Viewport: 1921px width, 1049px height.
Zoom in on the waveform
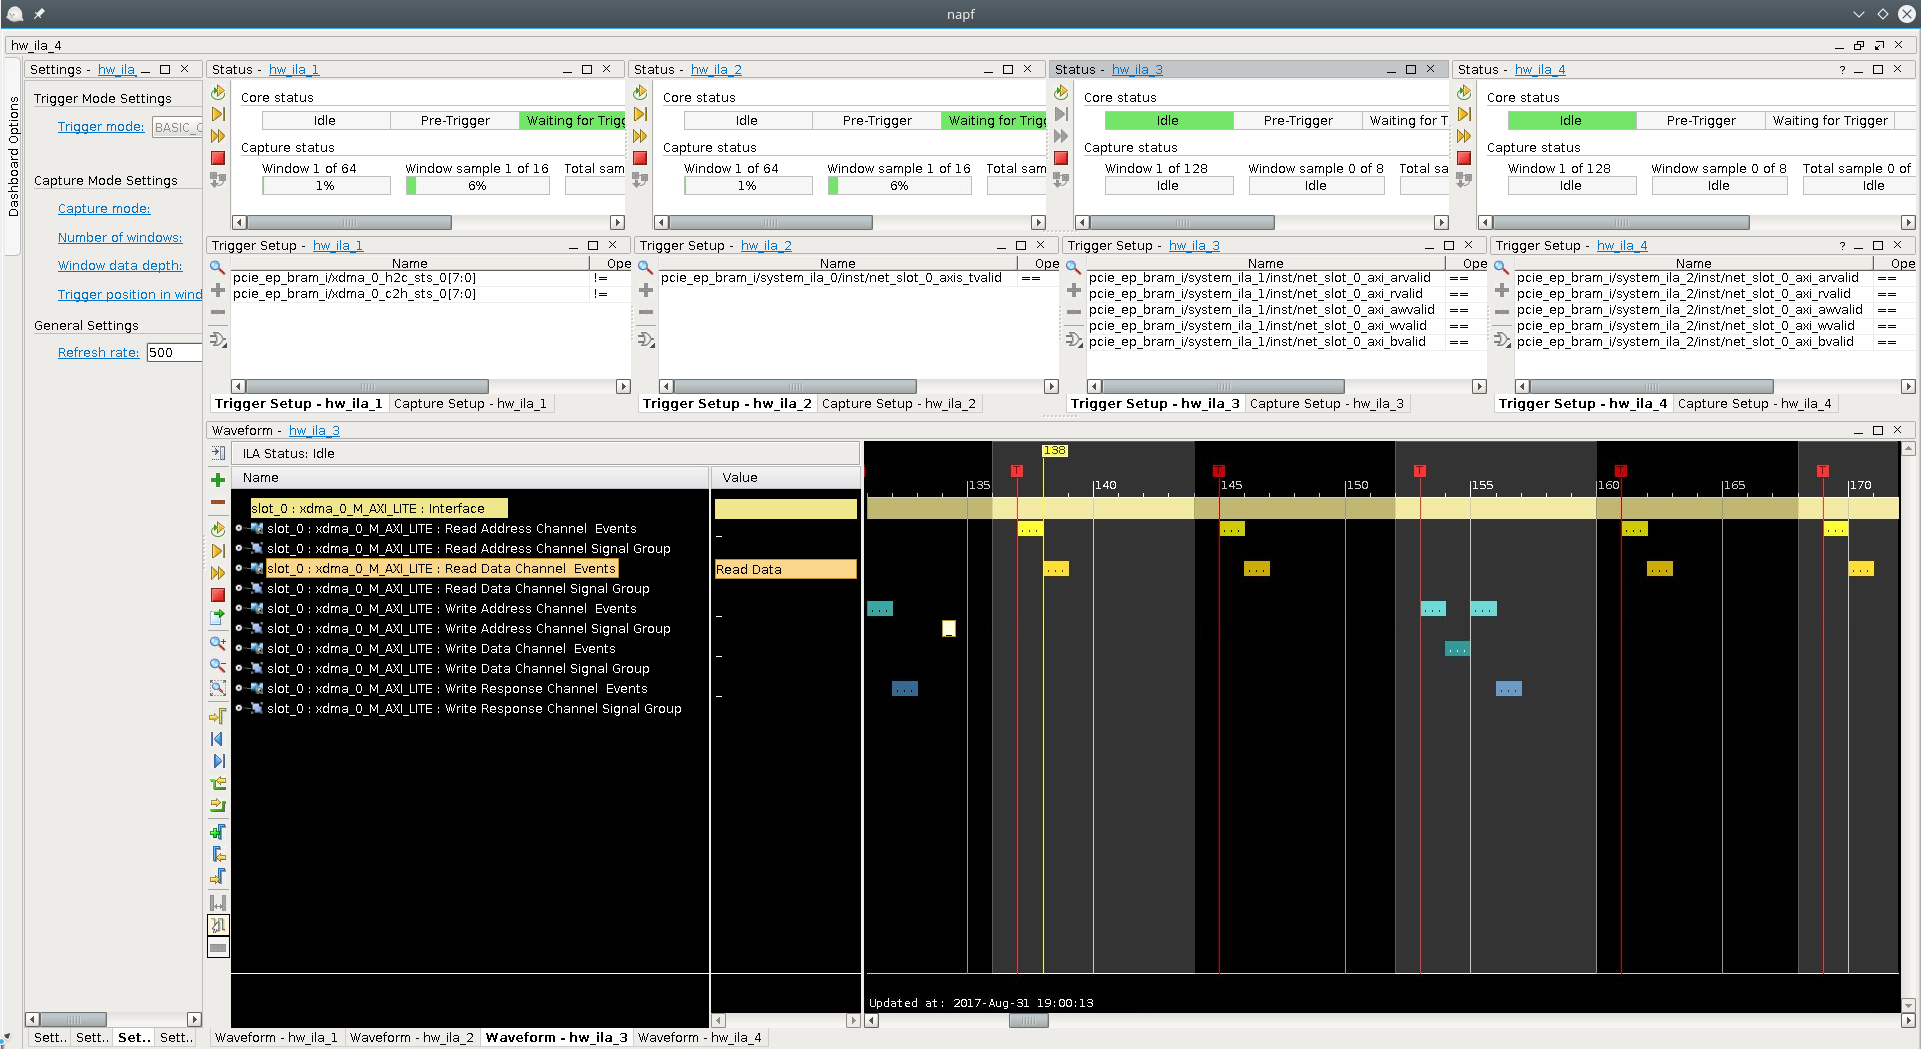click(217, 643)
